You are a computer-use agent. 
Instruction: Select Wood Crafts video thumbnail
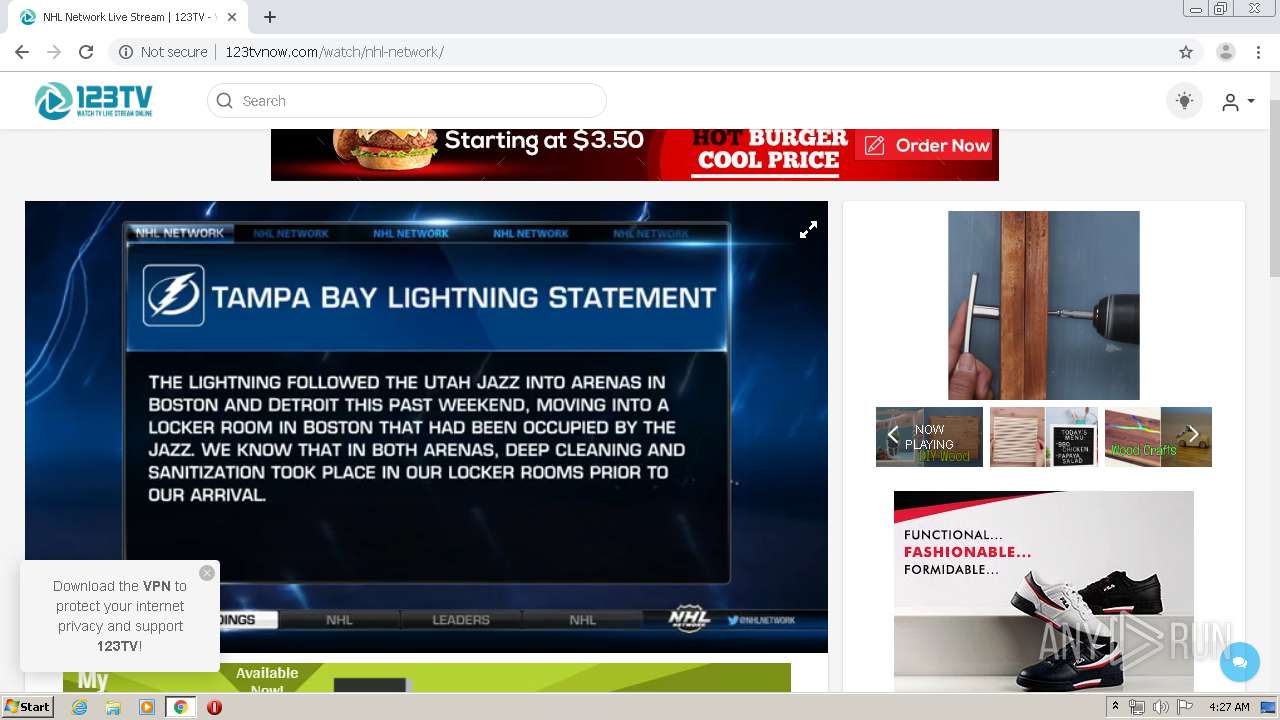point(1158,437)
